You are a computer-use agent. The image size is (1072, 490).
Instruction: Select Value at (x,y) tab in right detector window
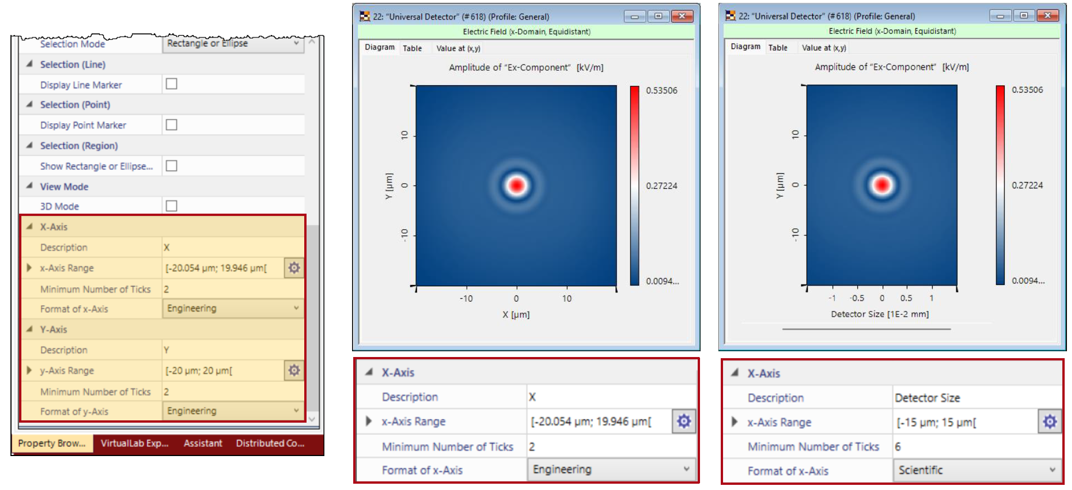[825, 48]
